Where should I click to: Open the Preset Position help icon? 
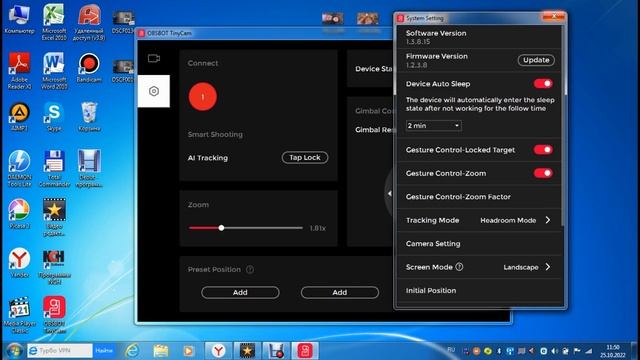point(250,269)
